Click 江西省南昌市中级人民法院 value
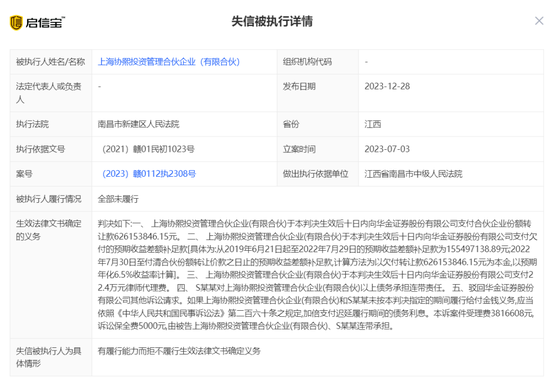This screenshot has height=380, width=550. tap(414, 174)
